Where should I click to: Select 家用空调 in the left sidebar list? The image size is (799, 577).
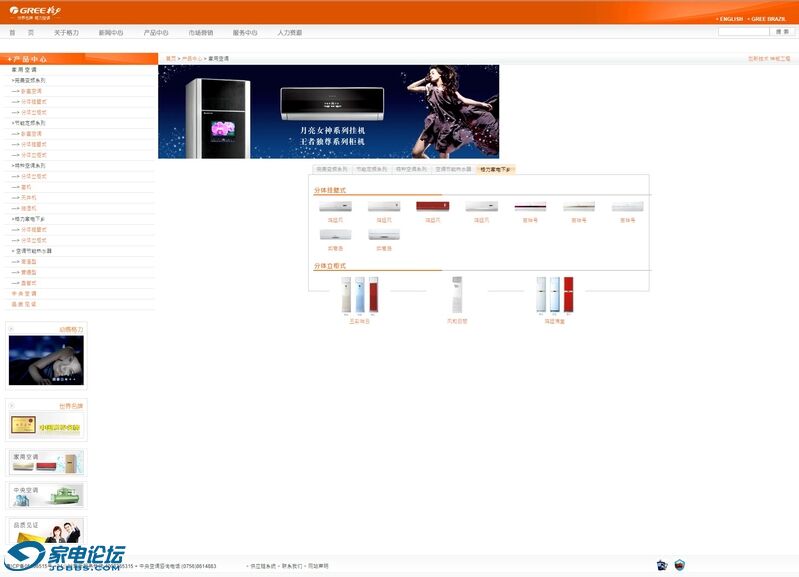click(24, 70)
